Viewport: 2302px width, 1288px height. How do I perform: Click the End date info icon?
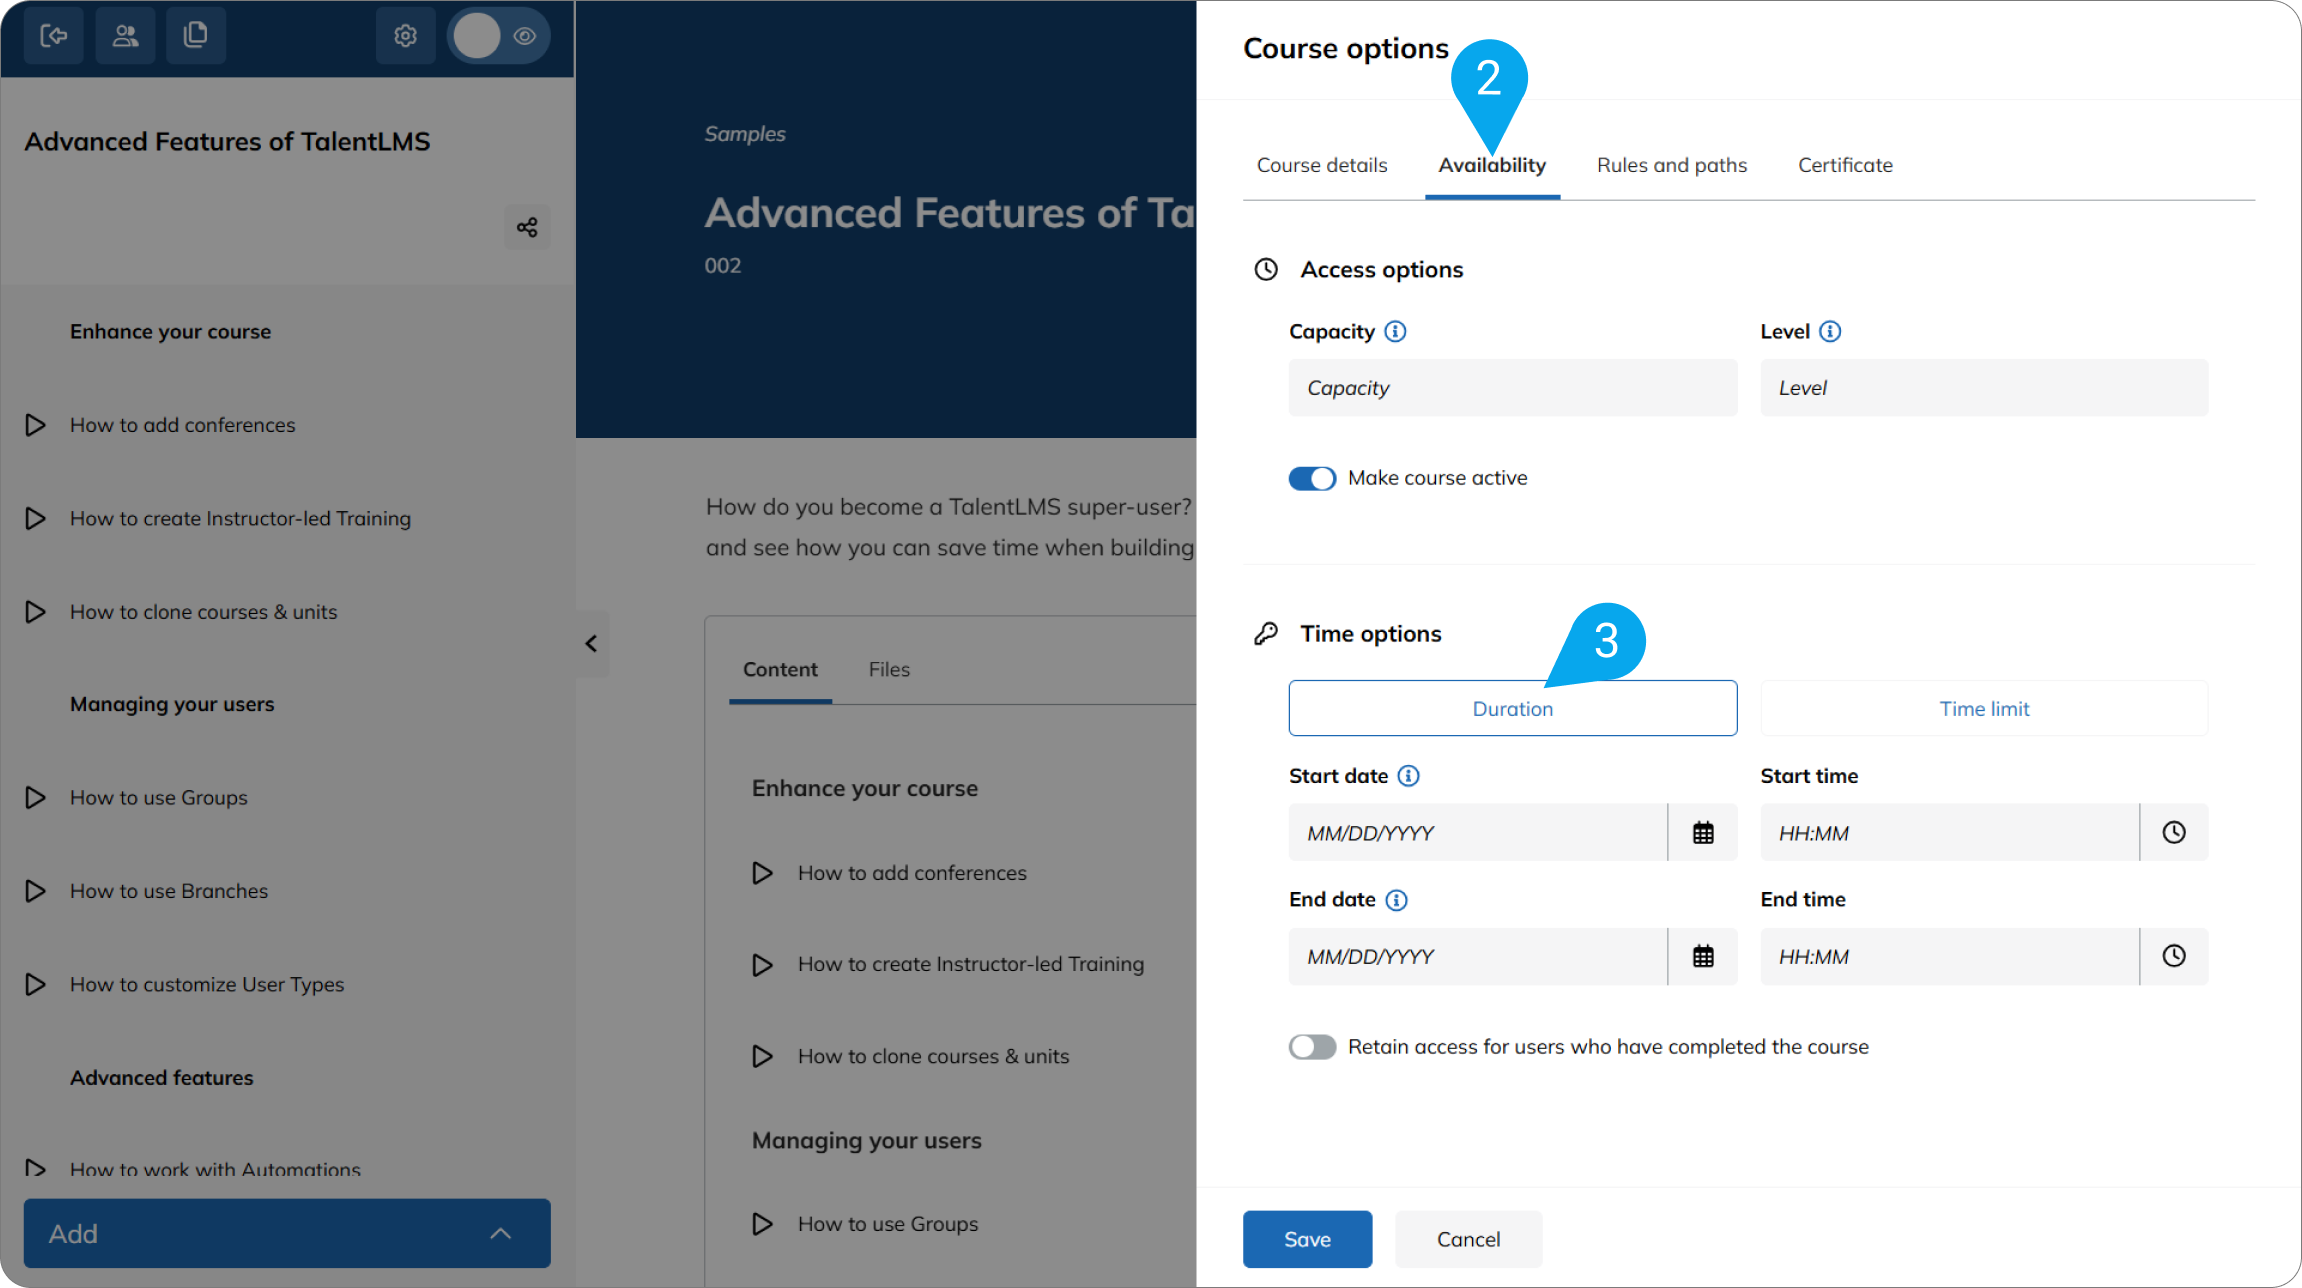point(1396,900)
